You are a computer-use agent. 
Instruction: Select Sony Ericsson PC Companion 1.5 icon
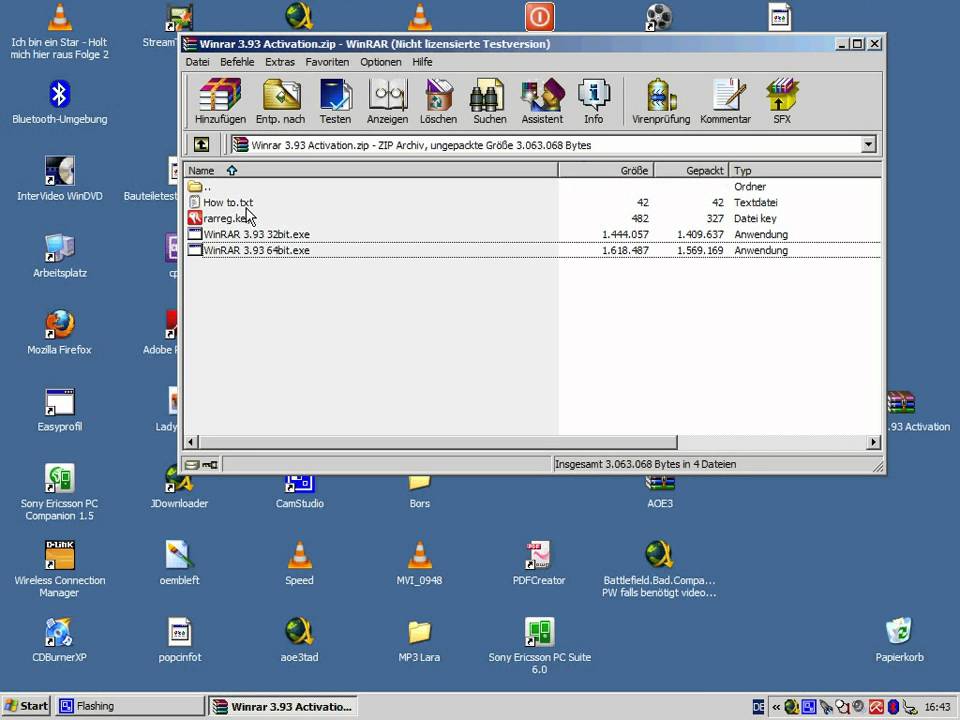(x=59, y=493)
